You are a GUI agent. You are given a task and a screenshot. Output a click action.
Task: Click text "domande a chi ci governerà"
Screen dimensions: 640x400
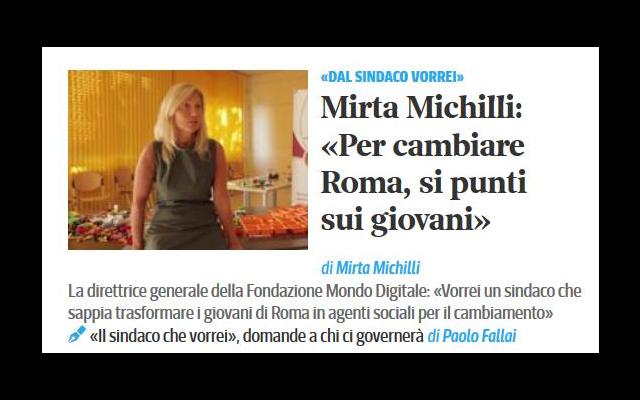tap(333, 336)
